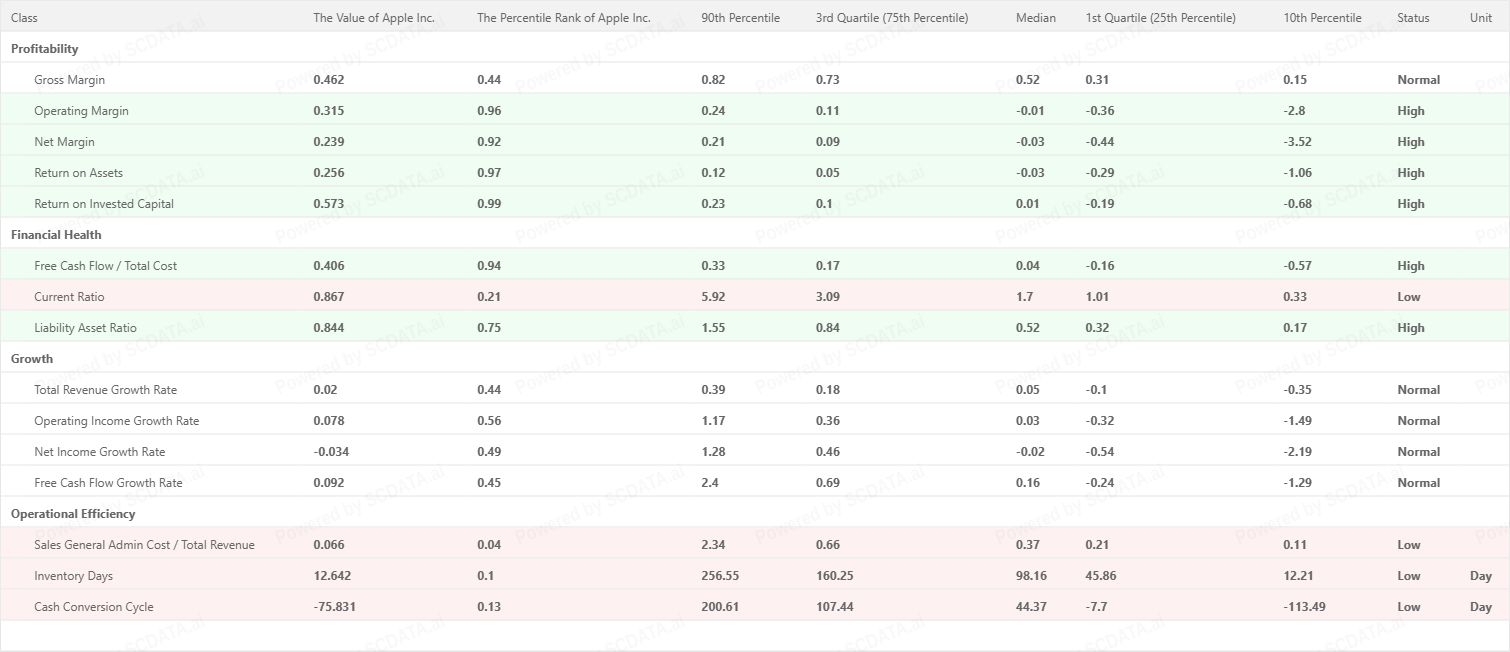Select the Net Income Growth Rate row
1510x652 pixels.
coord(99,452)
